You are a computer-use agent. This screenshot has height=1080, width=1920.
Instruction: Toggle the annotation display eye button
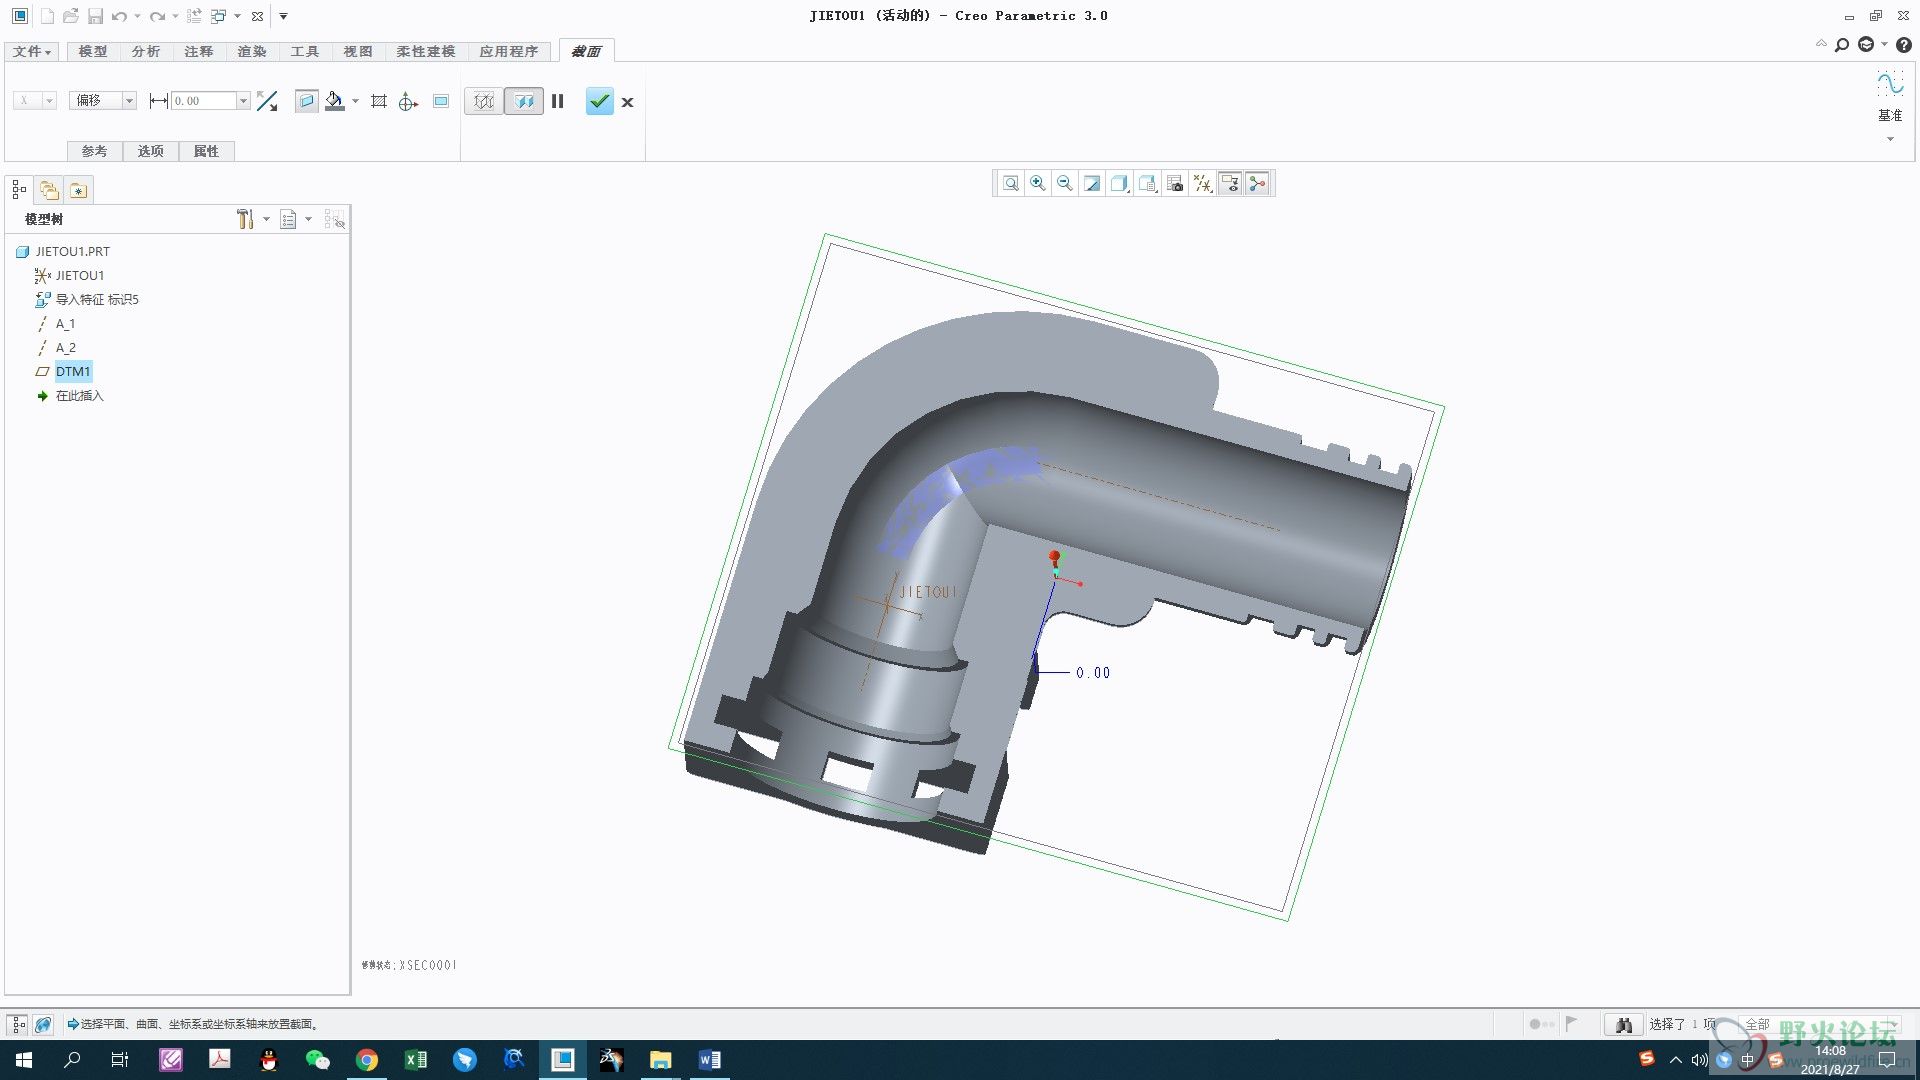1230,183
